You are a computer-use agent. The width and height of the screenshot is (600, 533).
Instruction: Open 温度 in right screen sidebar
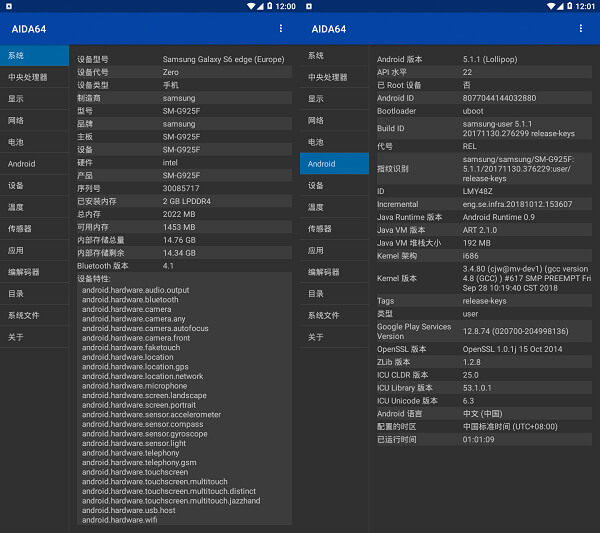point(334,207)
